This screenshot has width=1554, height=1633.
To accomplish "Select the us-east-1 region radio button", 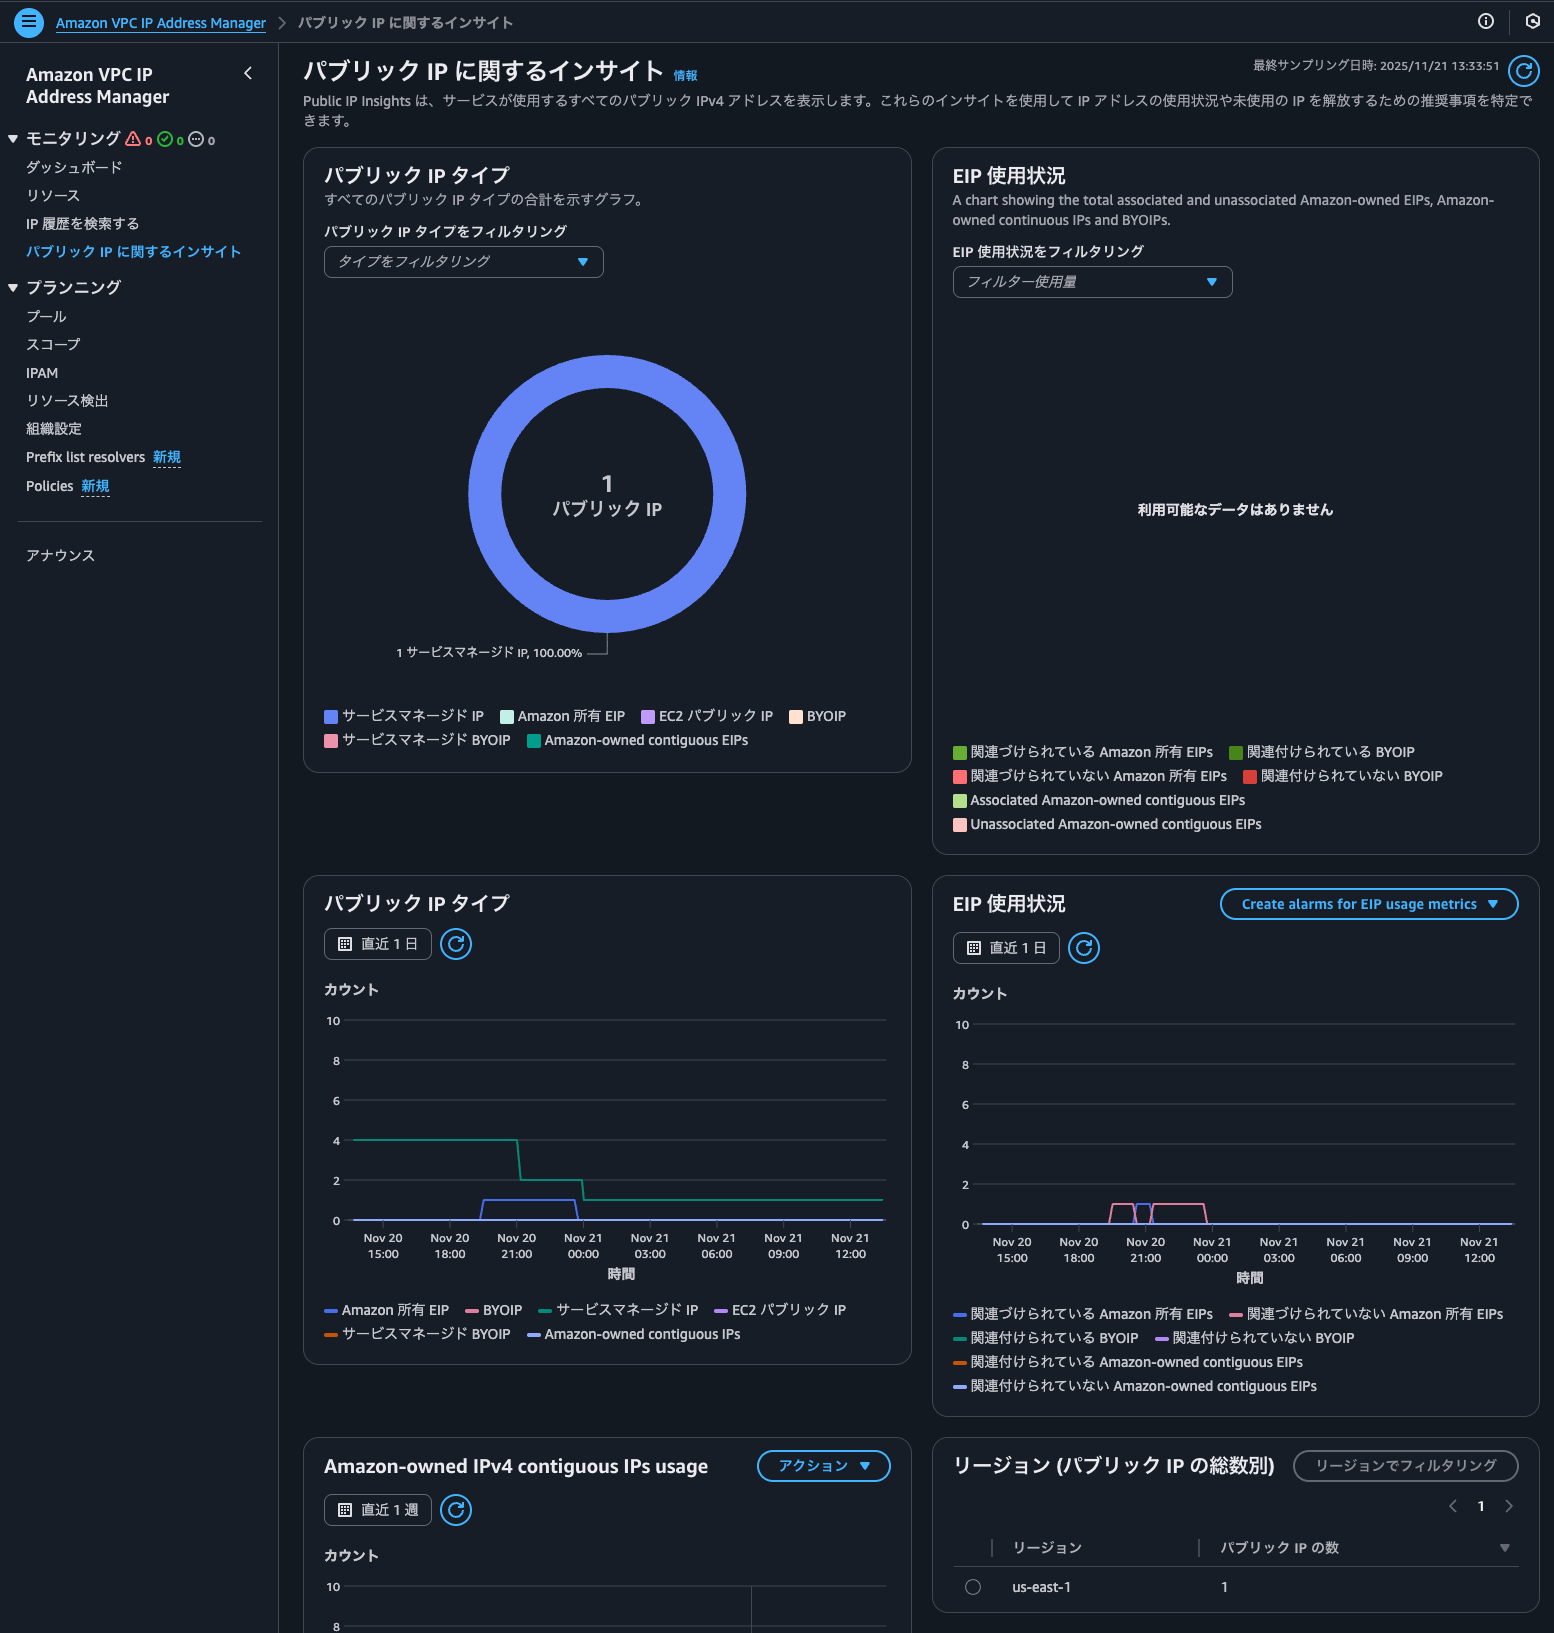I will click(973, 1587).
